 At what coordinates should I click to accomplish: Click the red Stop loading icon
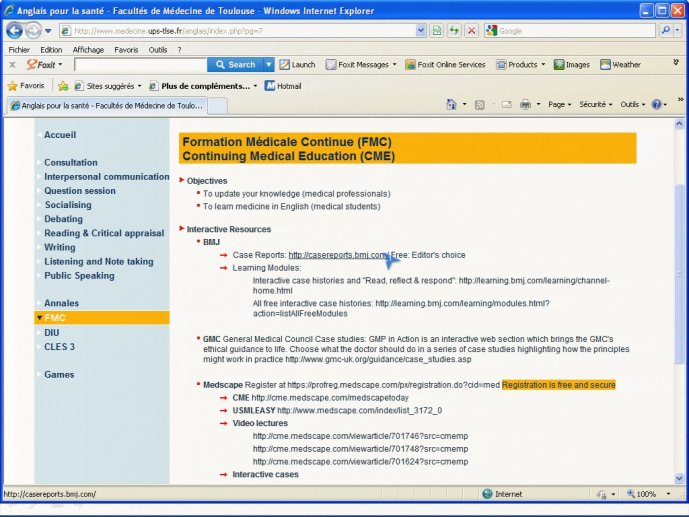471,31
